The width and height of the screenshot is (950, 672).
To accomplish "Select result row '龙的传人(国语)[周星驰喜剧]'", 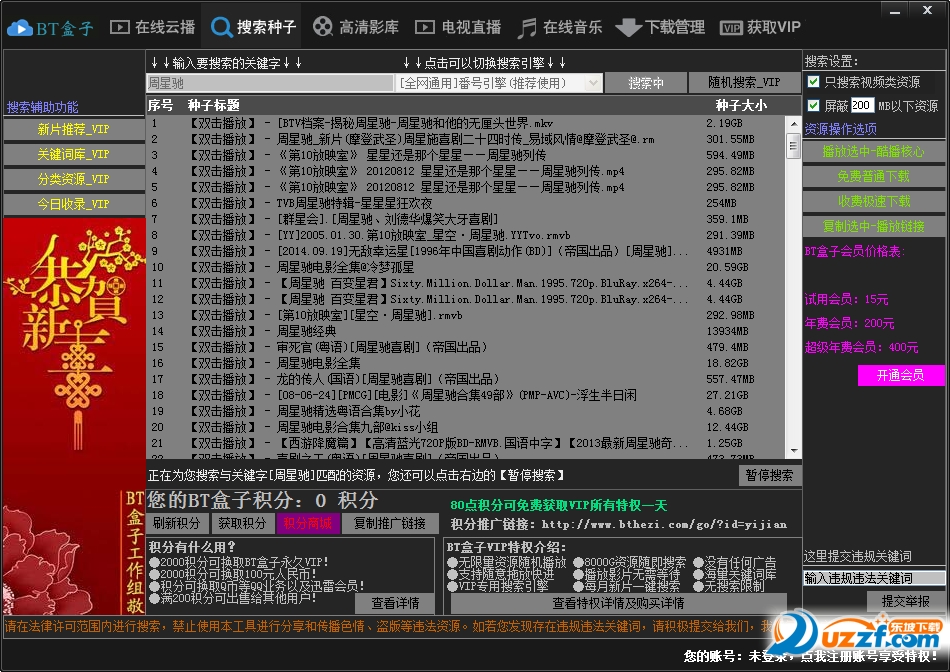I will tap(467, 379).
